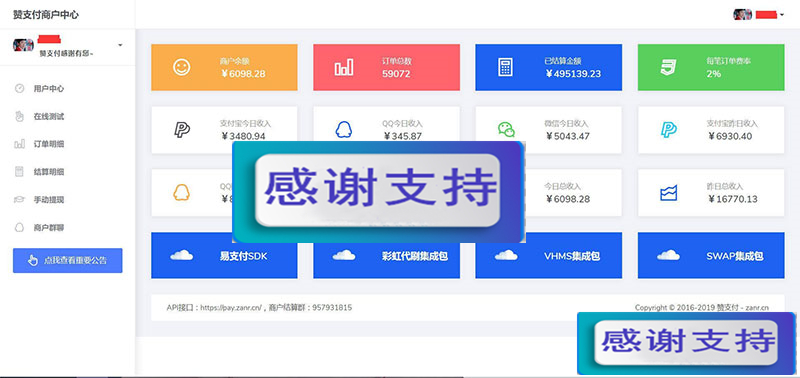Image resolution: width=800 pixels, height=378 pixels.
Task: Click the 商户群聊 sidebar icon
Action: 19,228
